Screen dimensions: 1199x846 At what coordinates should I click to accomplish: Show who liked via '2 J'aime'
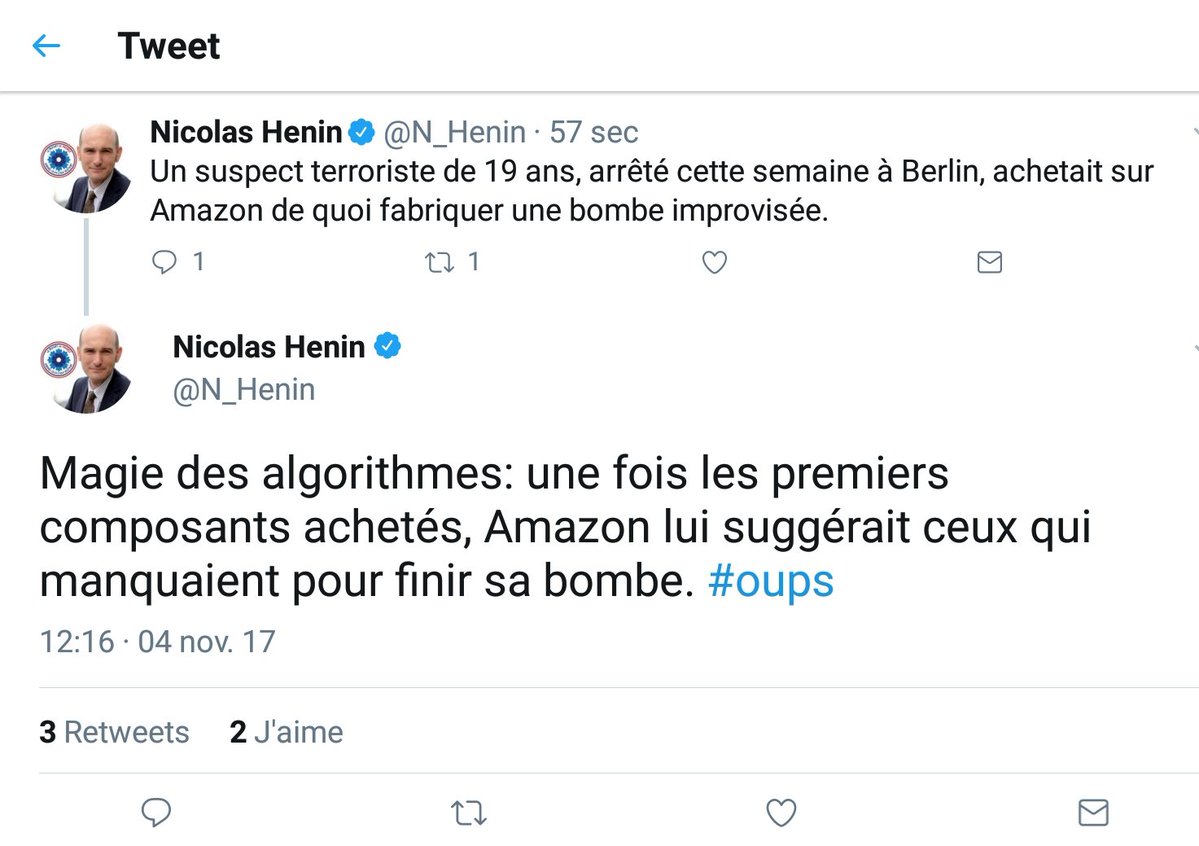coord(286,732)
